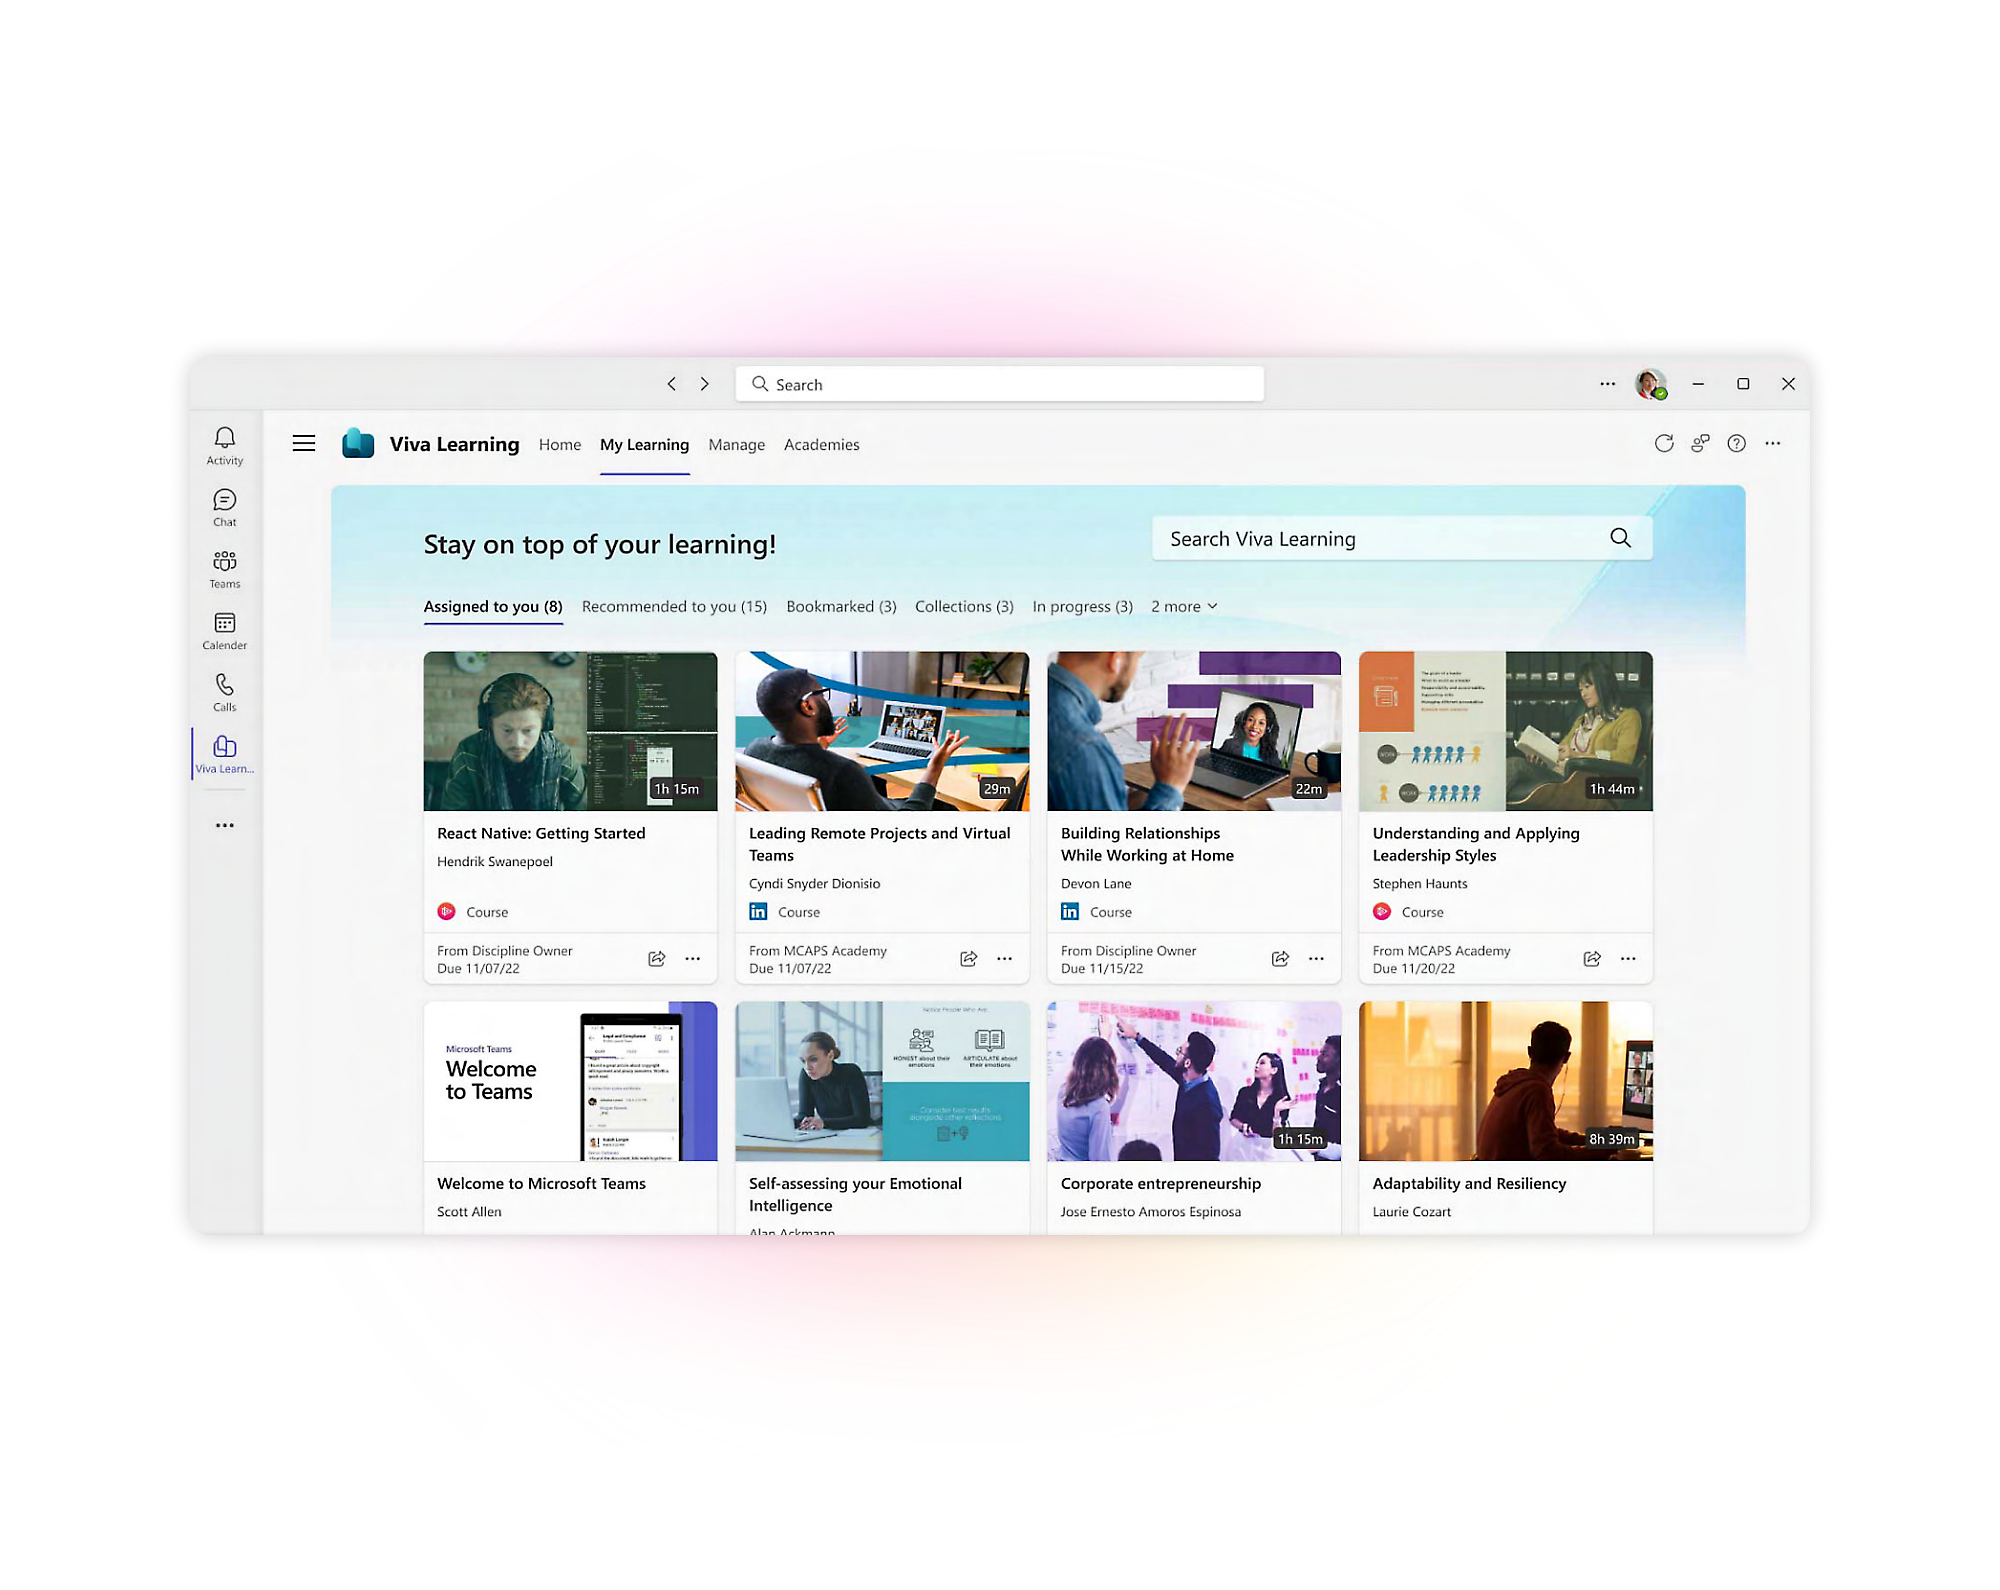The image size is (2000, 1590).
Task: Open Calendar from sidebar
Action: pos(227,629)
